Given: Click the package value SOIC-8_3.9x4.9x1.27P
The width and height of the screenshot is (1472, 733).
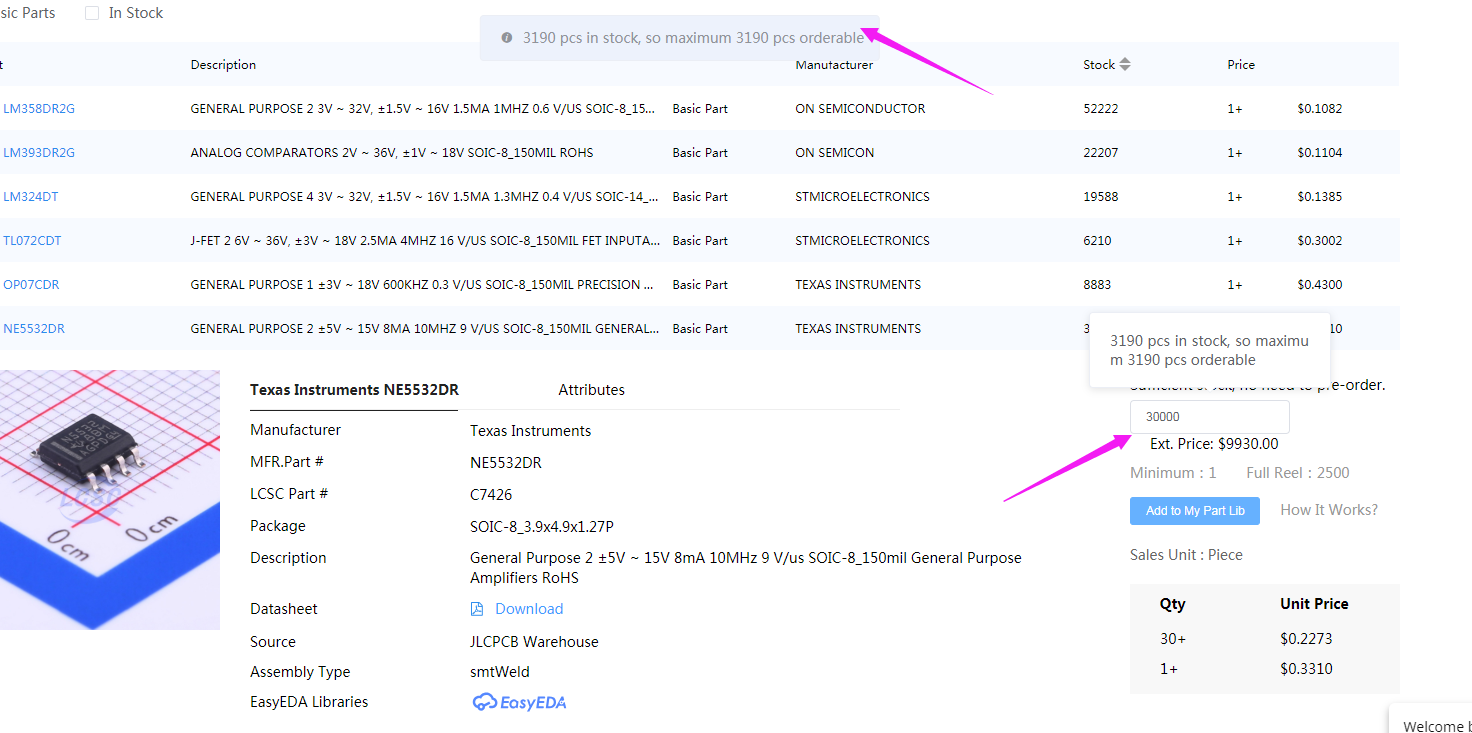Looking at the screenshot, I should click(x=542, y=527).
